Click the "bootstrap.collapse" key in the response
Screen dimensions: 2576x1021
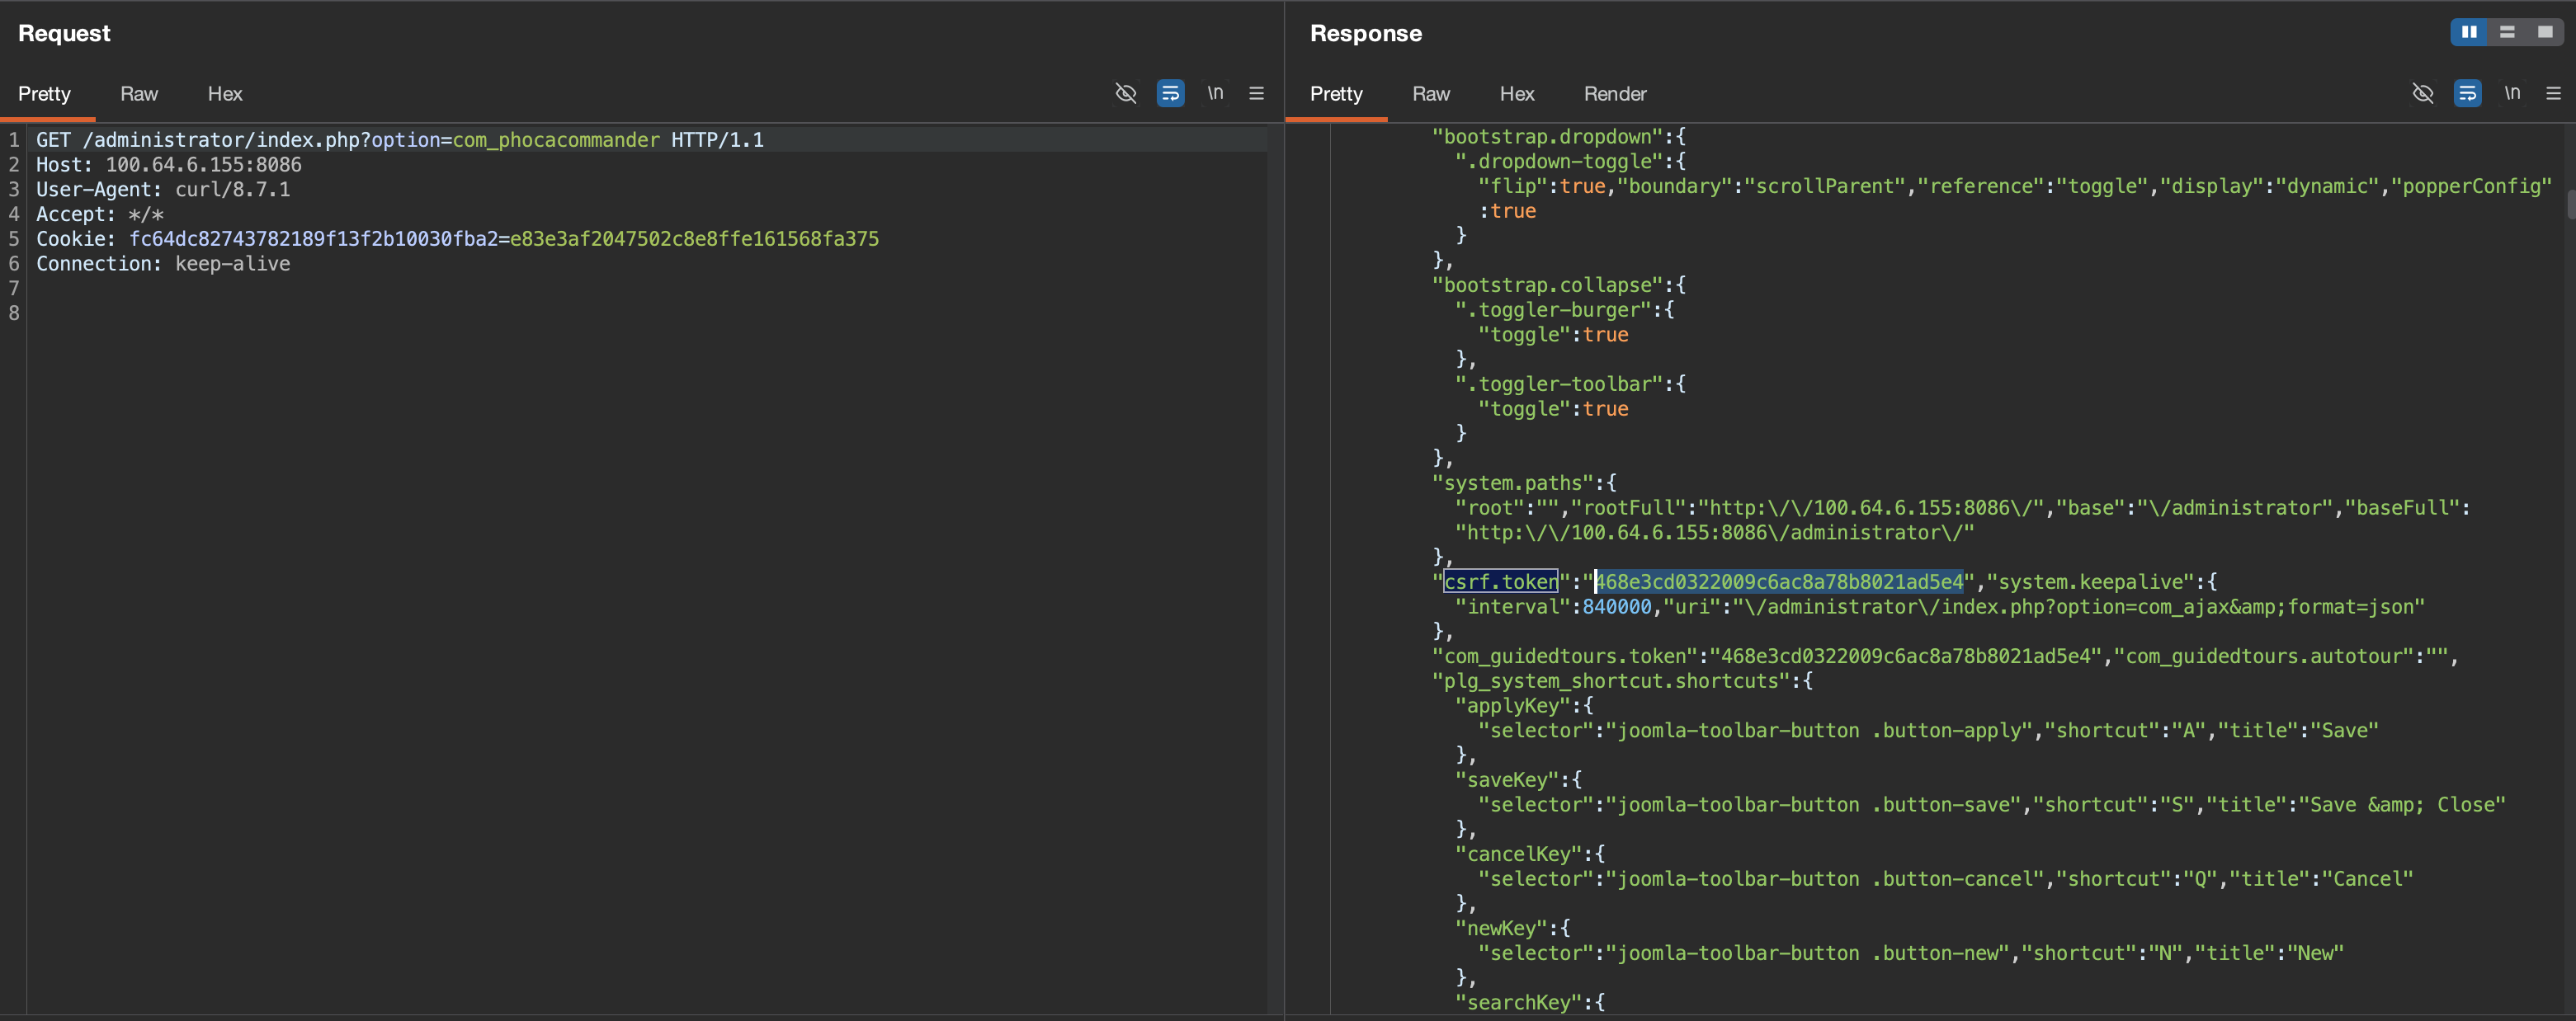click(1546, 285)
